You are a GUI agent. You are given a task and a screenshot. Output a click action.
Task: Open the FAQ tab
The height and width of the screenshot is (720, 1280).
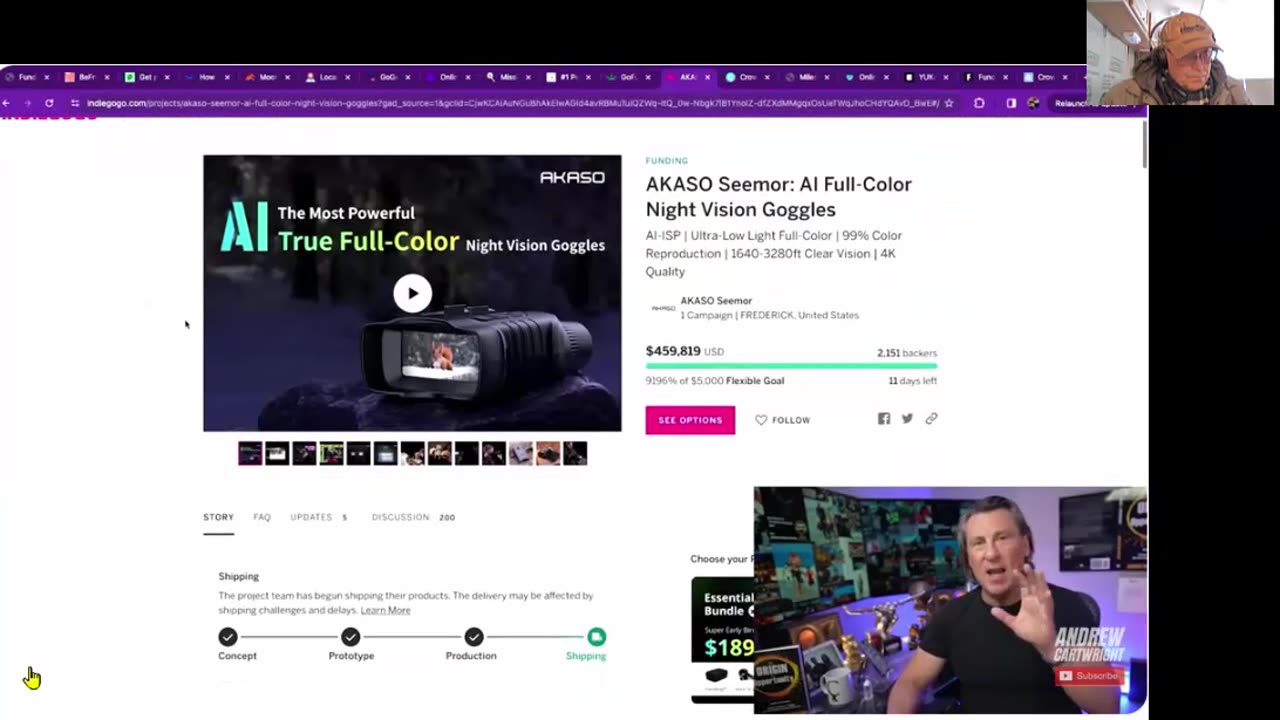[x=262, y=517]
